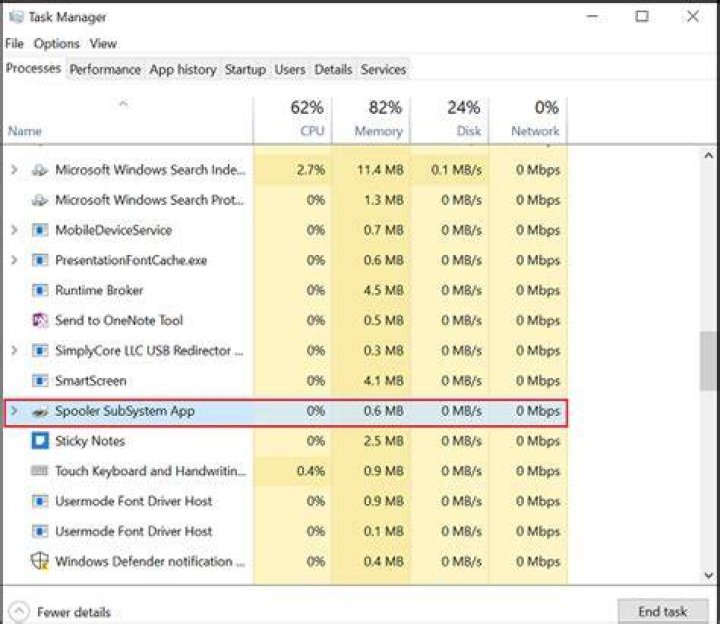Screen dimensions: 720x624
Task: Click the vertical scrollbar thumb
Action: pos(709,361)
